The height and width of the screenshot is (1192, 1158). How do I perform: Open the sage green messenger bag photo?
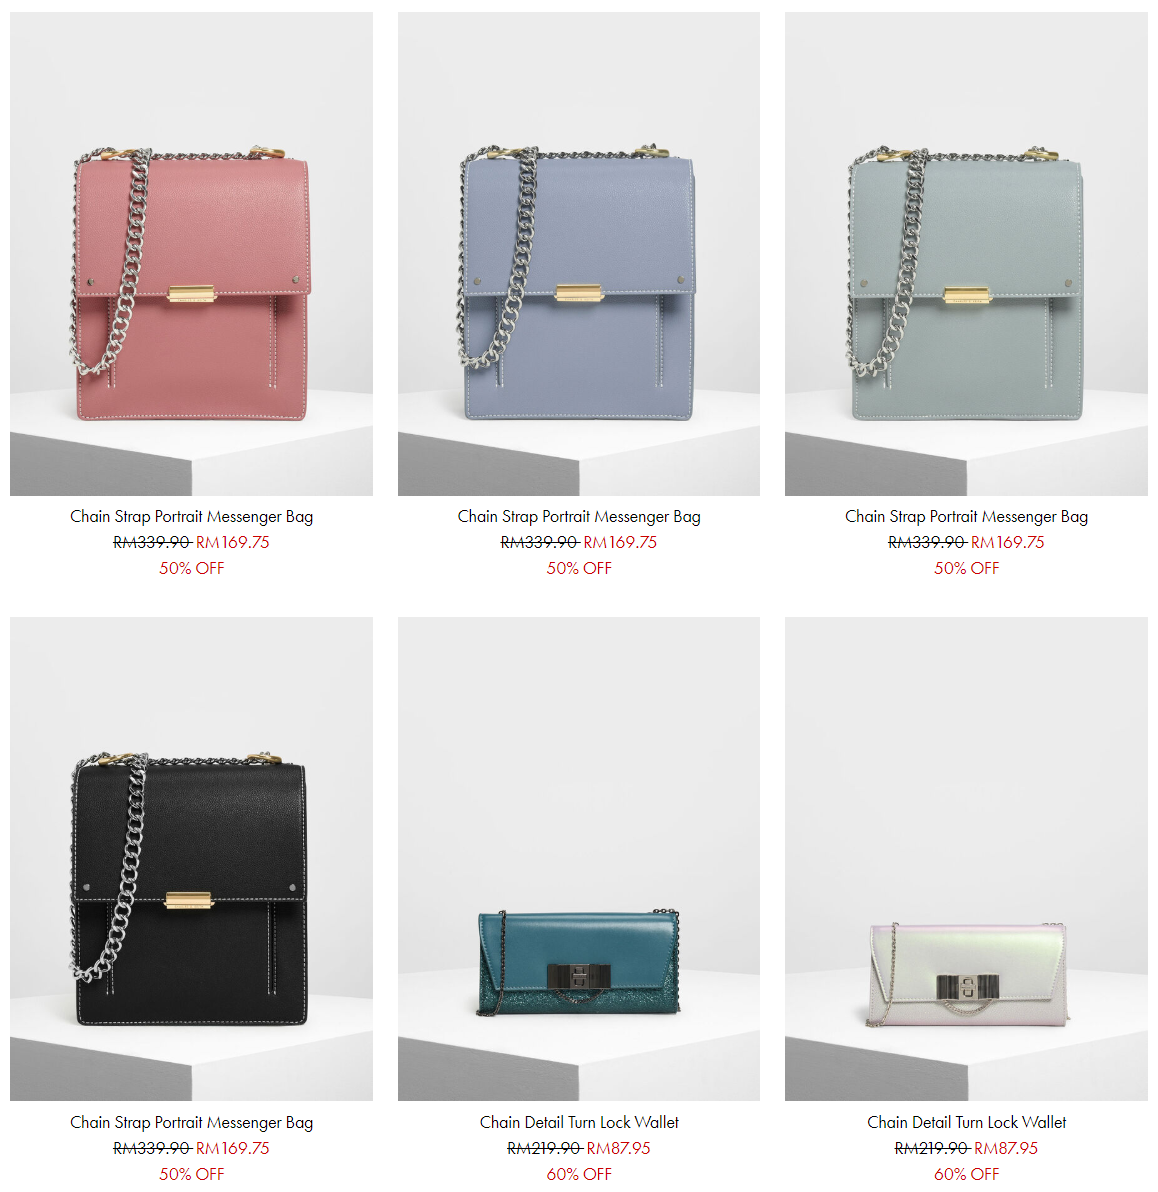click(x=966, y=253)
